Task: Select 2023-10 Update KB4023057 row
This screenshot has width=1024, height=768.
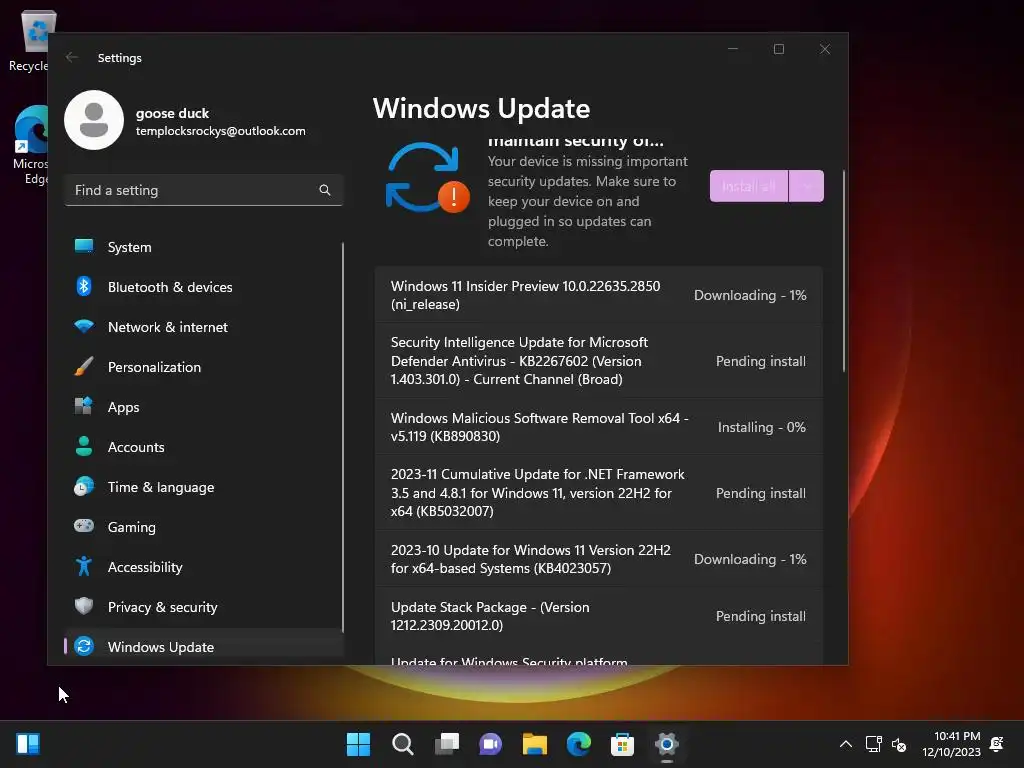Action: click(598, 559)
